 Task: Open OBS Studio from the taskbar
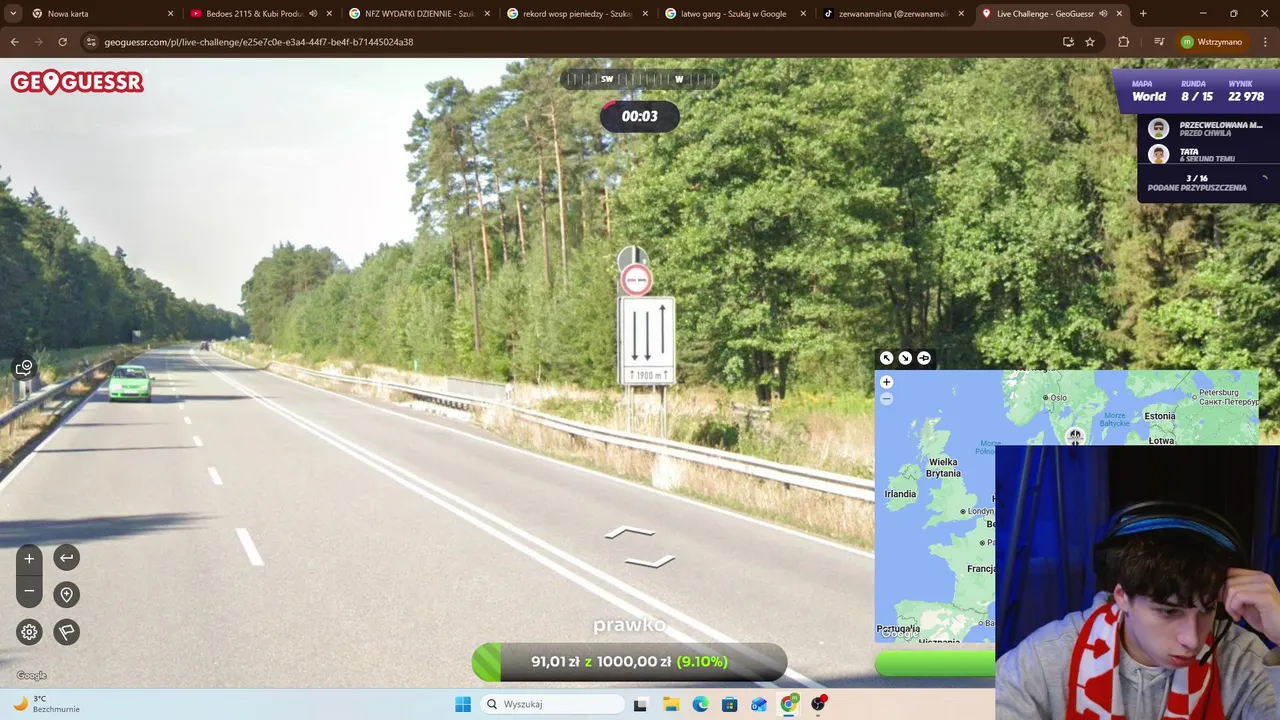pos(818,704)
